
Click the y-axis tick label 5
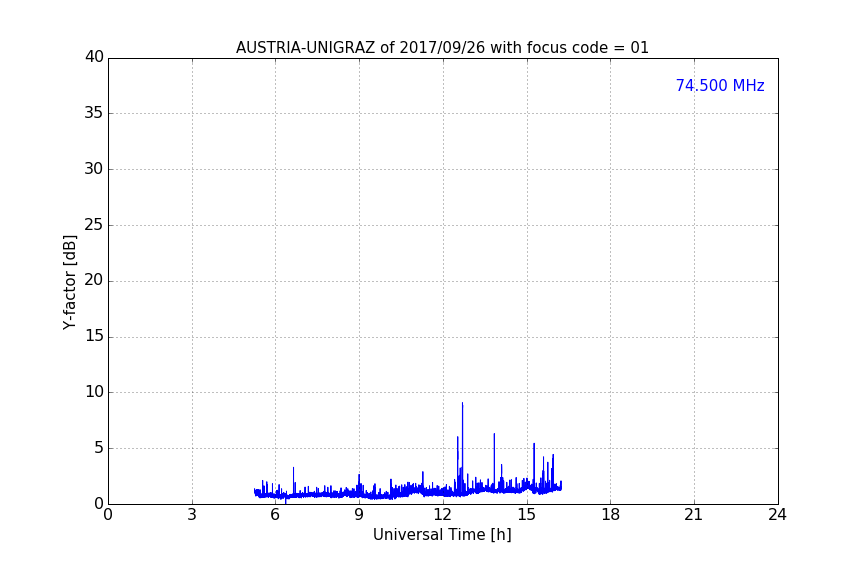(99, 448)
